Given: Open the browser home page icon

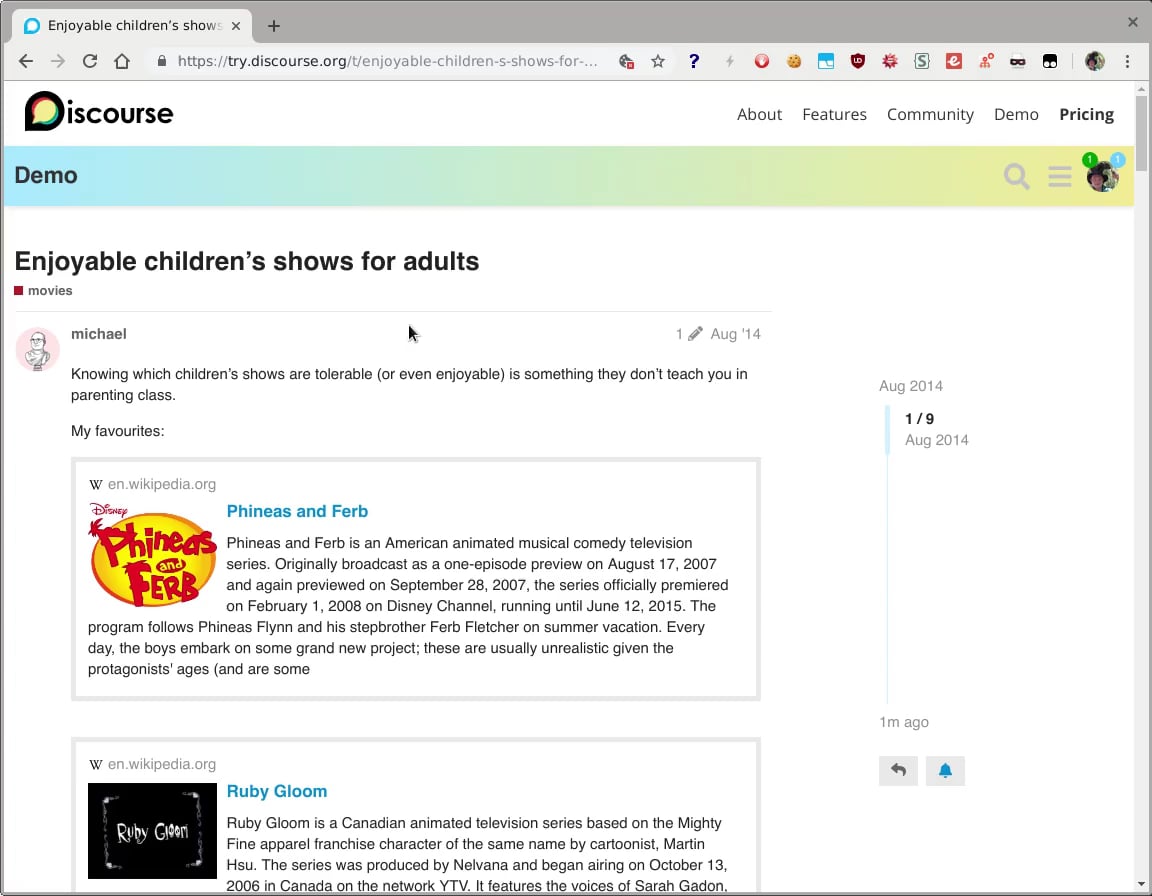Looking at the screenshot, I should 122,61.
